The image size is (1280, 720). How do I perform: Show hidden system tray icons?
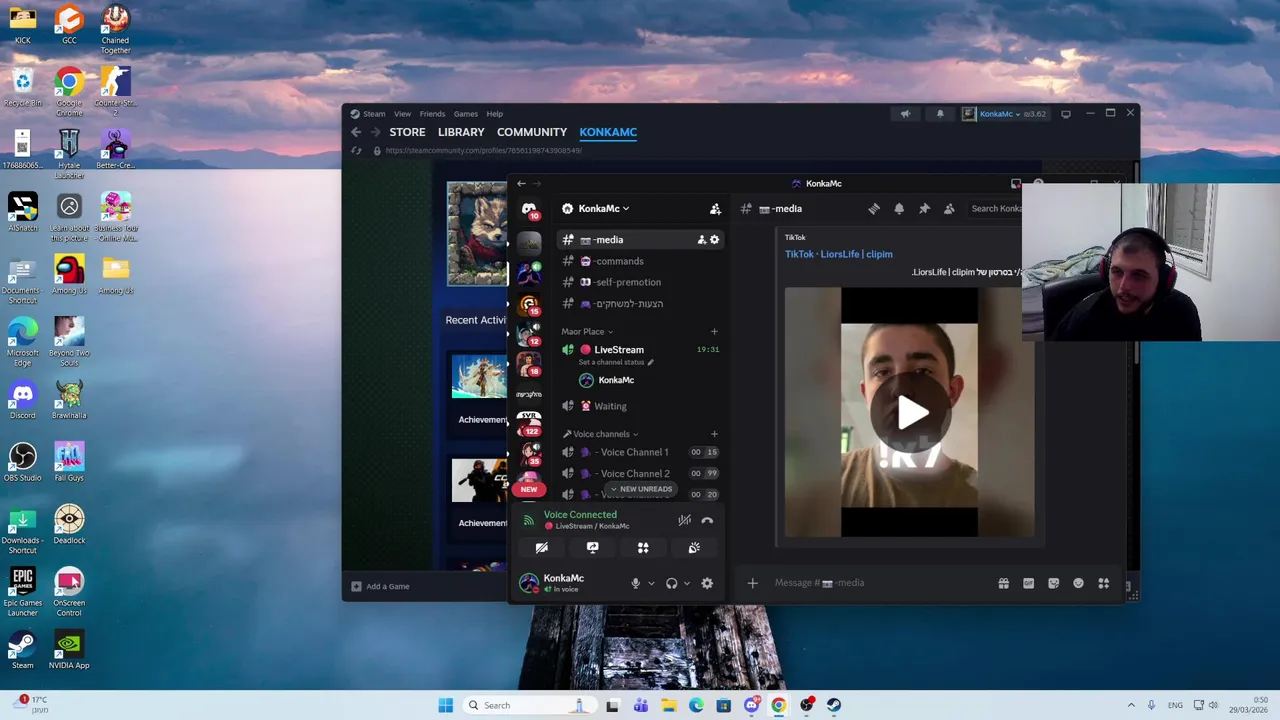[1131, 705]
